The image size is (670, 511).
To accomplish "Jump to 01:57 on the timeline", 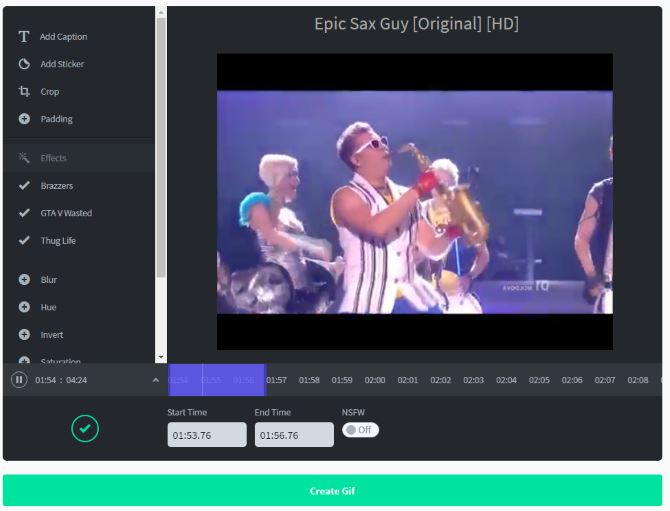I will 276,380.
